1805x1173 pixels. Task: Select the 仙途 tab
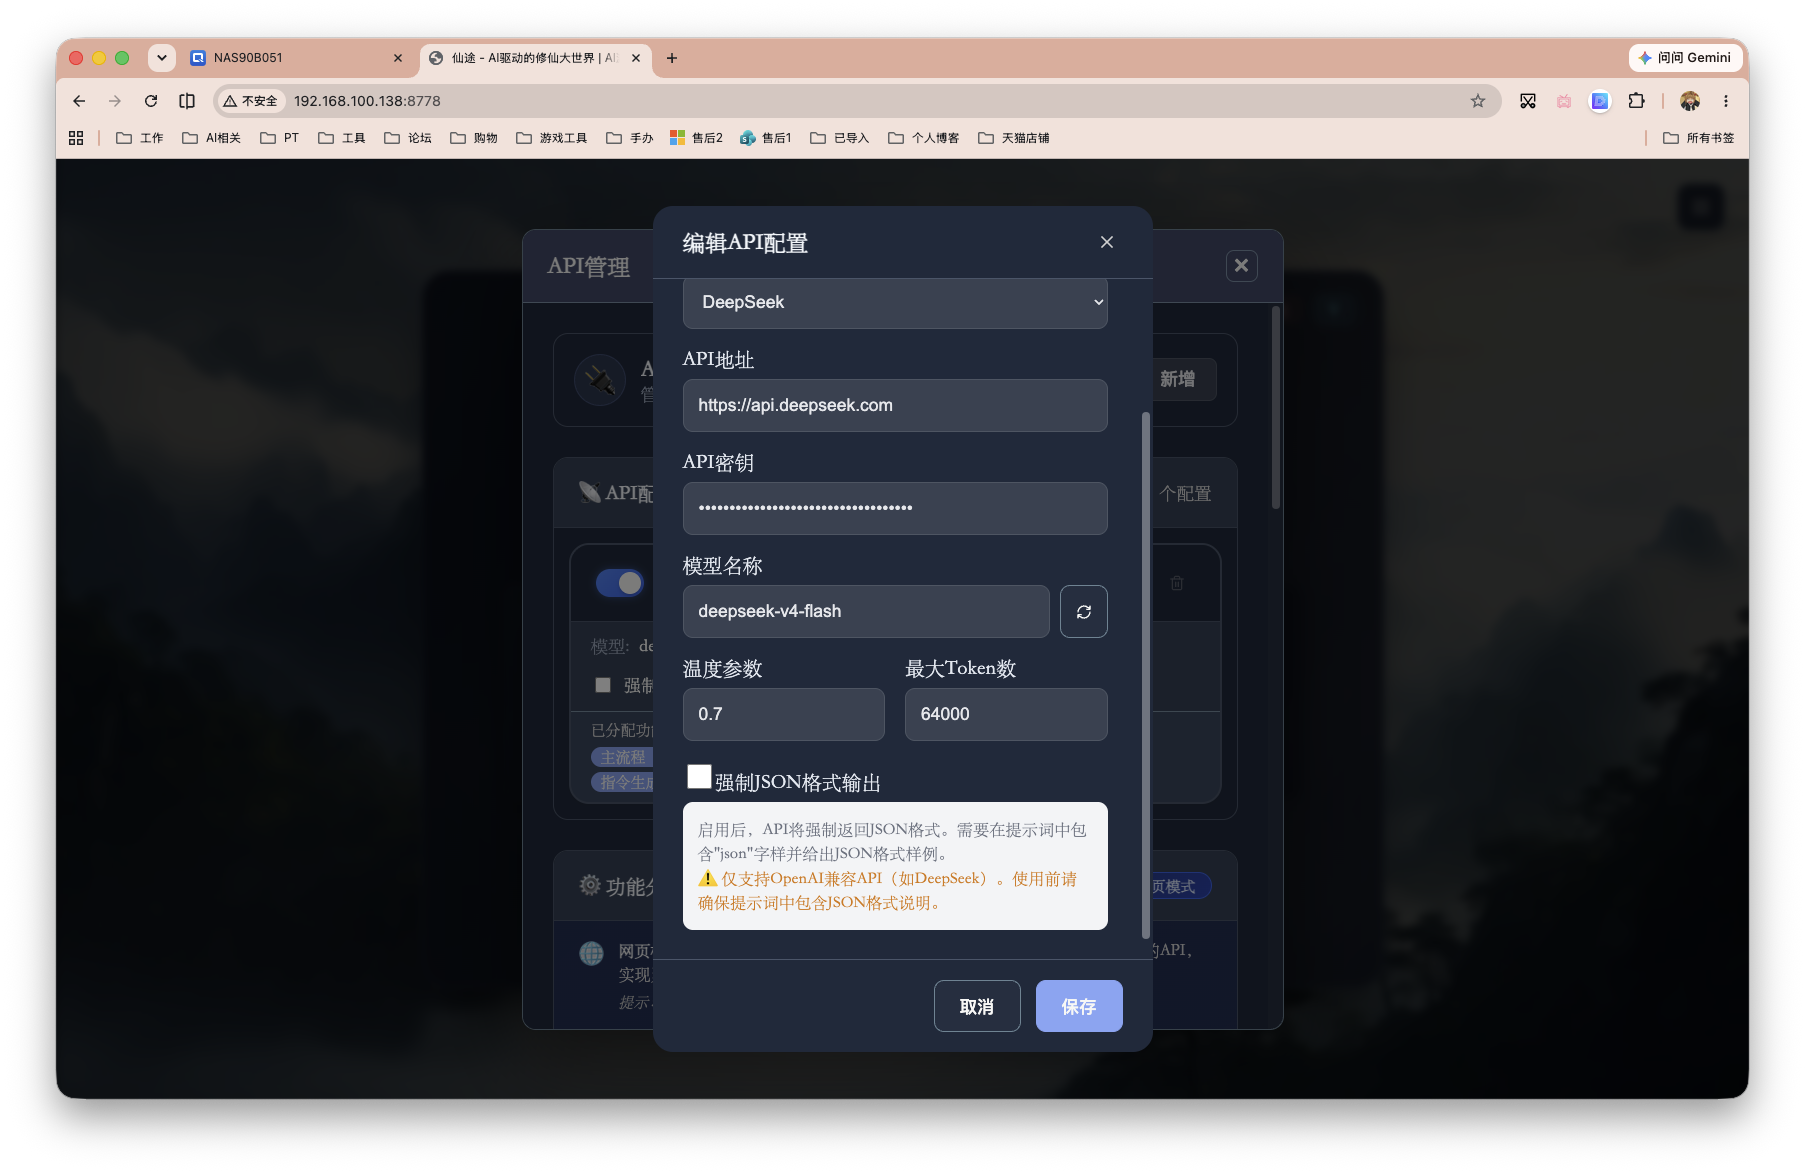pos(536,58)
